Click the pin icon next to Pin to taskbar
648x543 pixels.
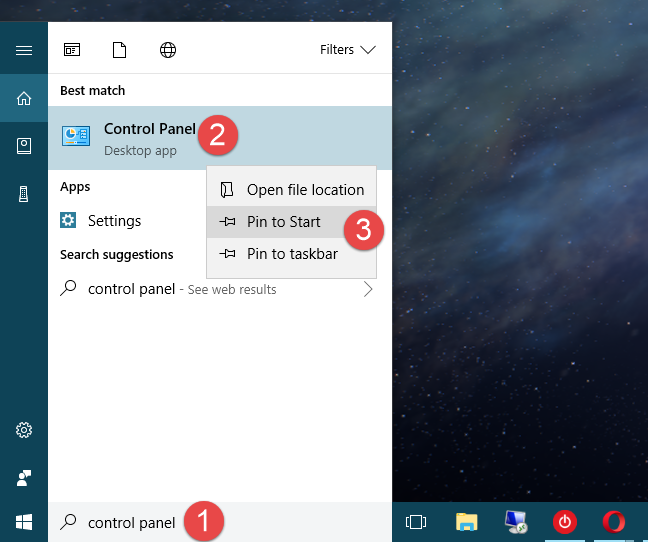pos(227,254)
